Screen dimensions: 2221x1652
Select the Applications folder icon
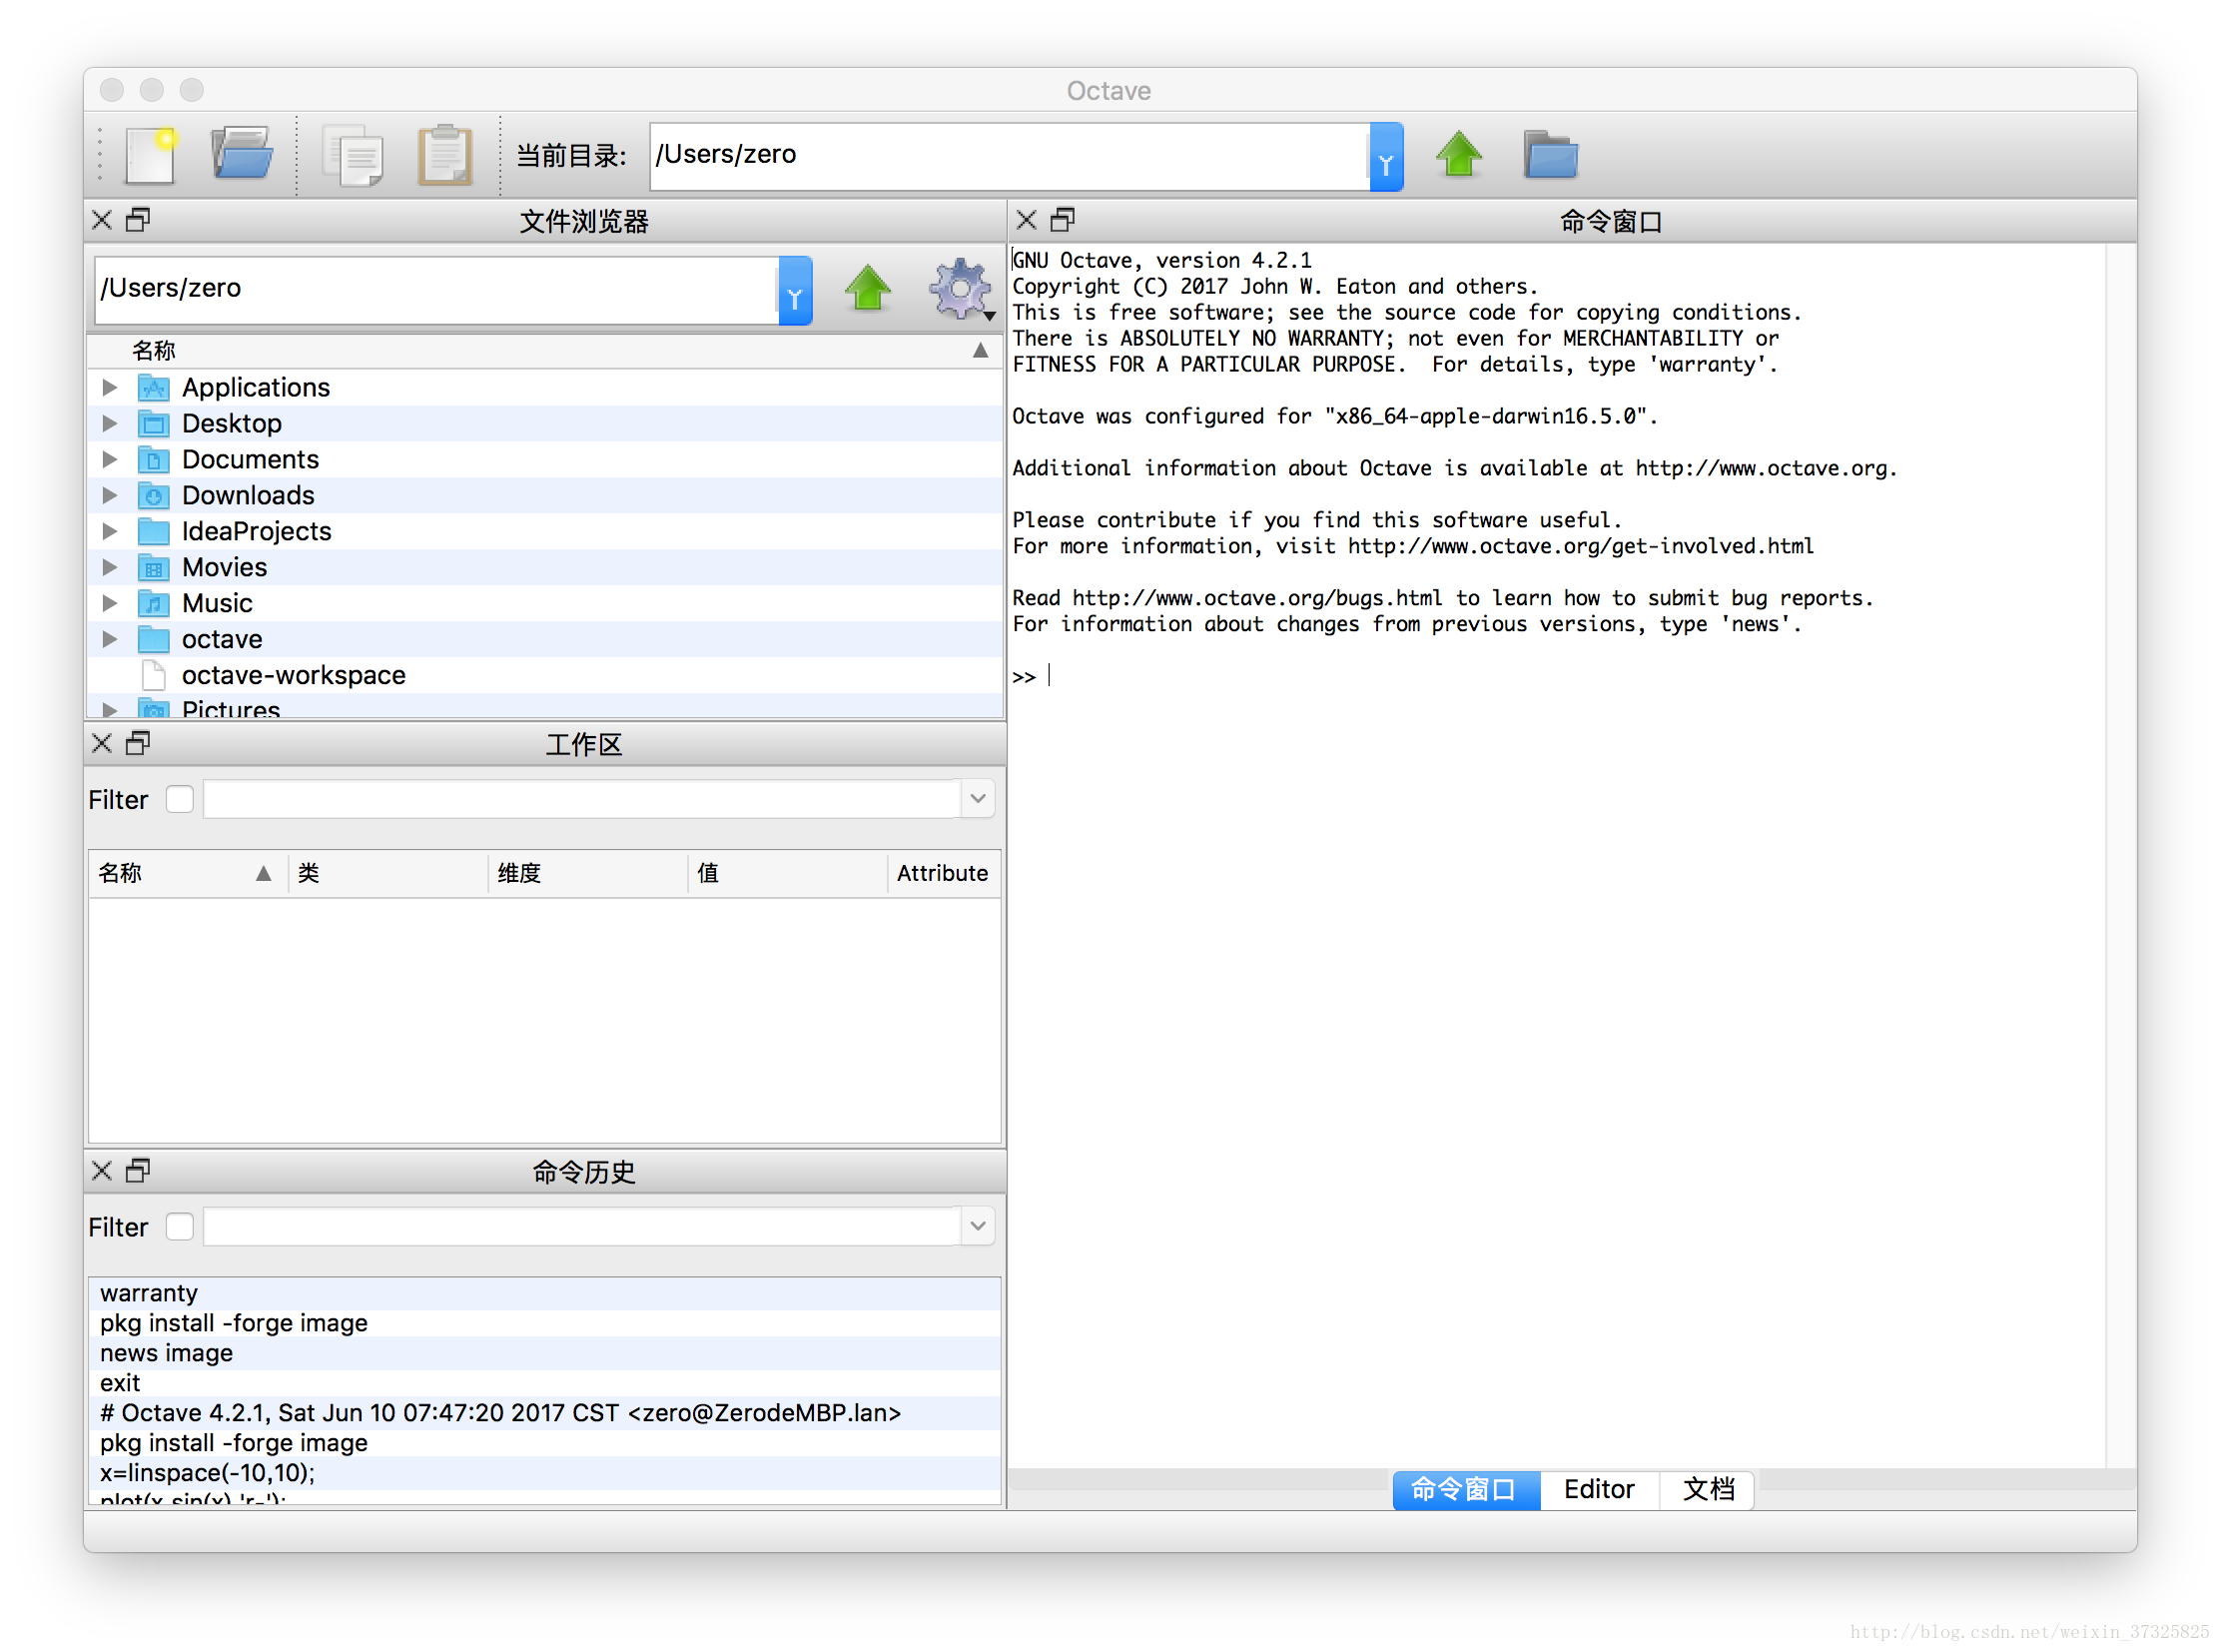coord(153,388)
